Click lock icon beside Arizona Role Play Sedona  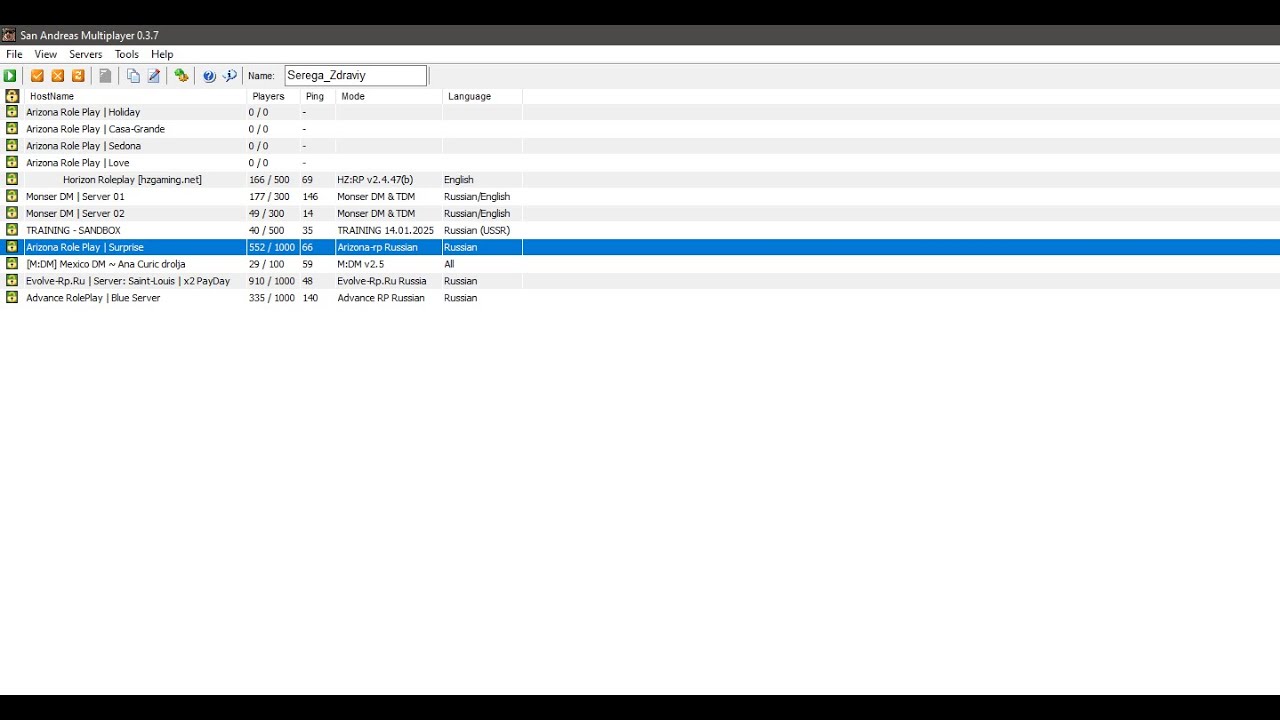pos(12,146)
